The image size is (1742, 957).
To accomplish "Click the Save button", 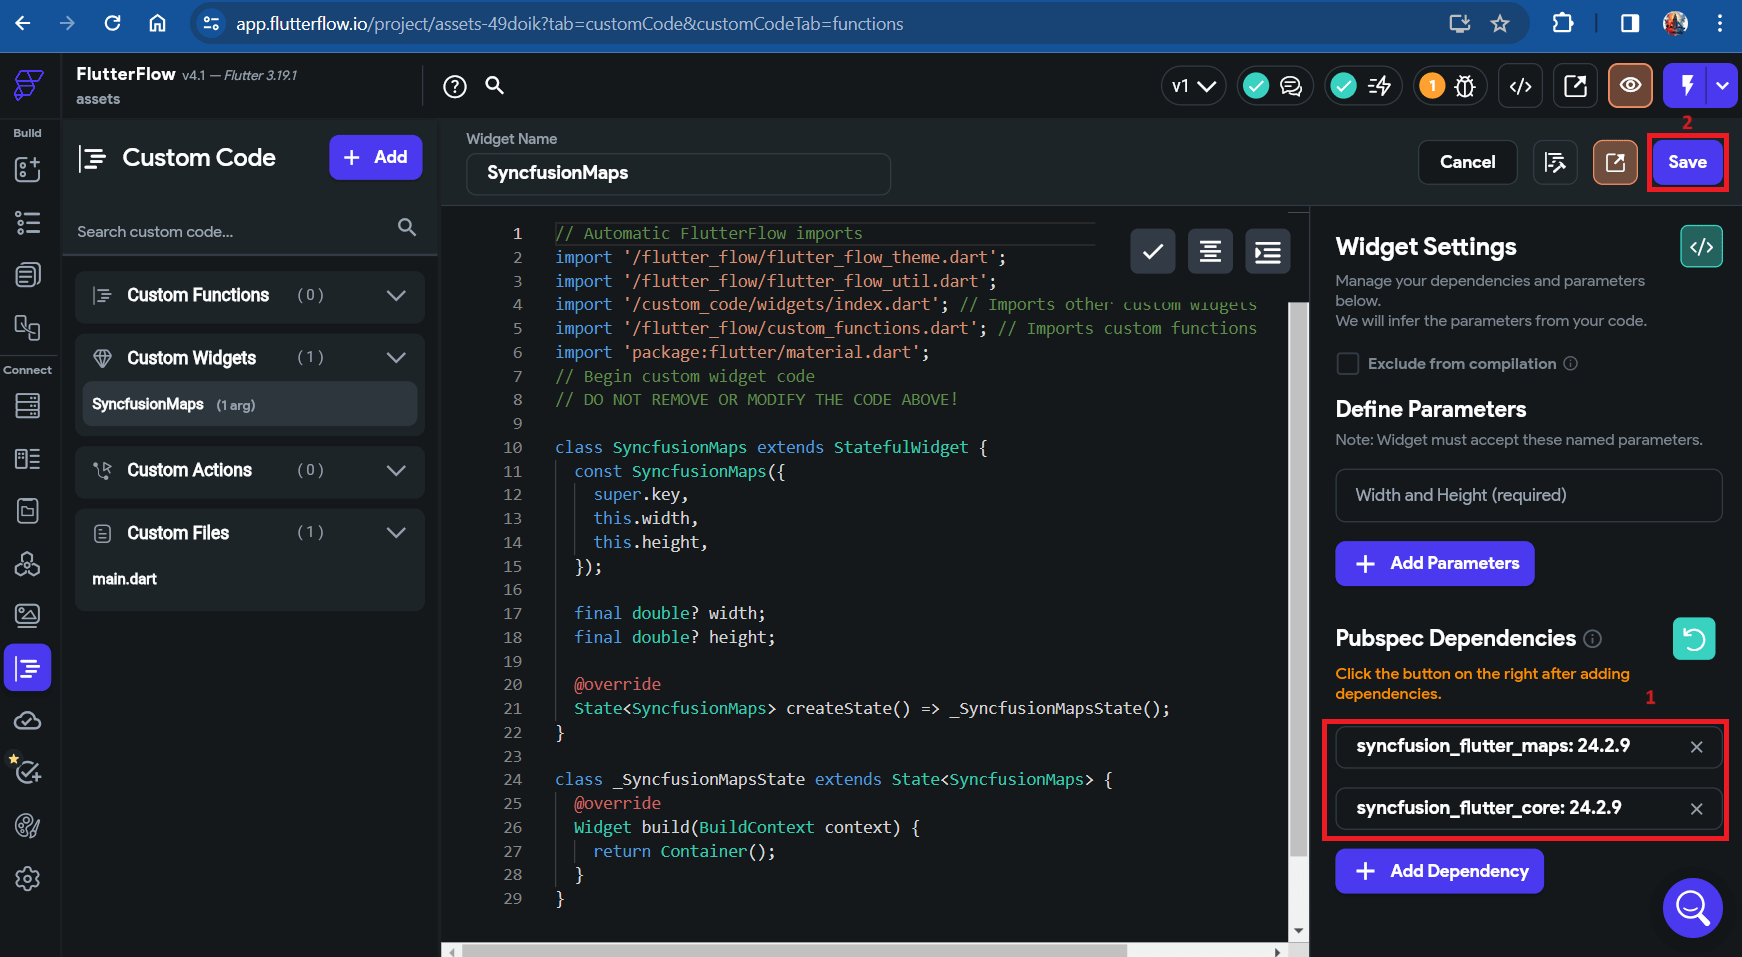I will tap(1687, 162).
